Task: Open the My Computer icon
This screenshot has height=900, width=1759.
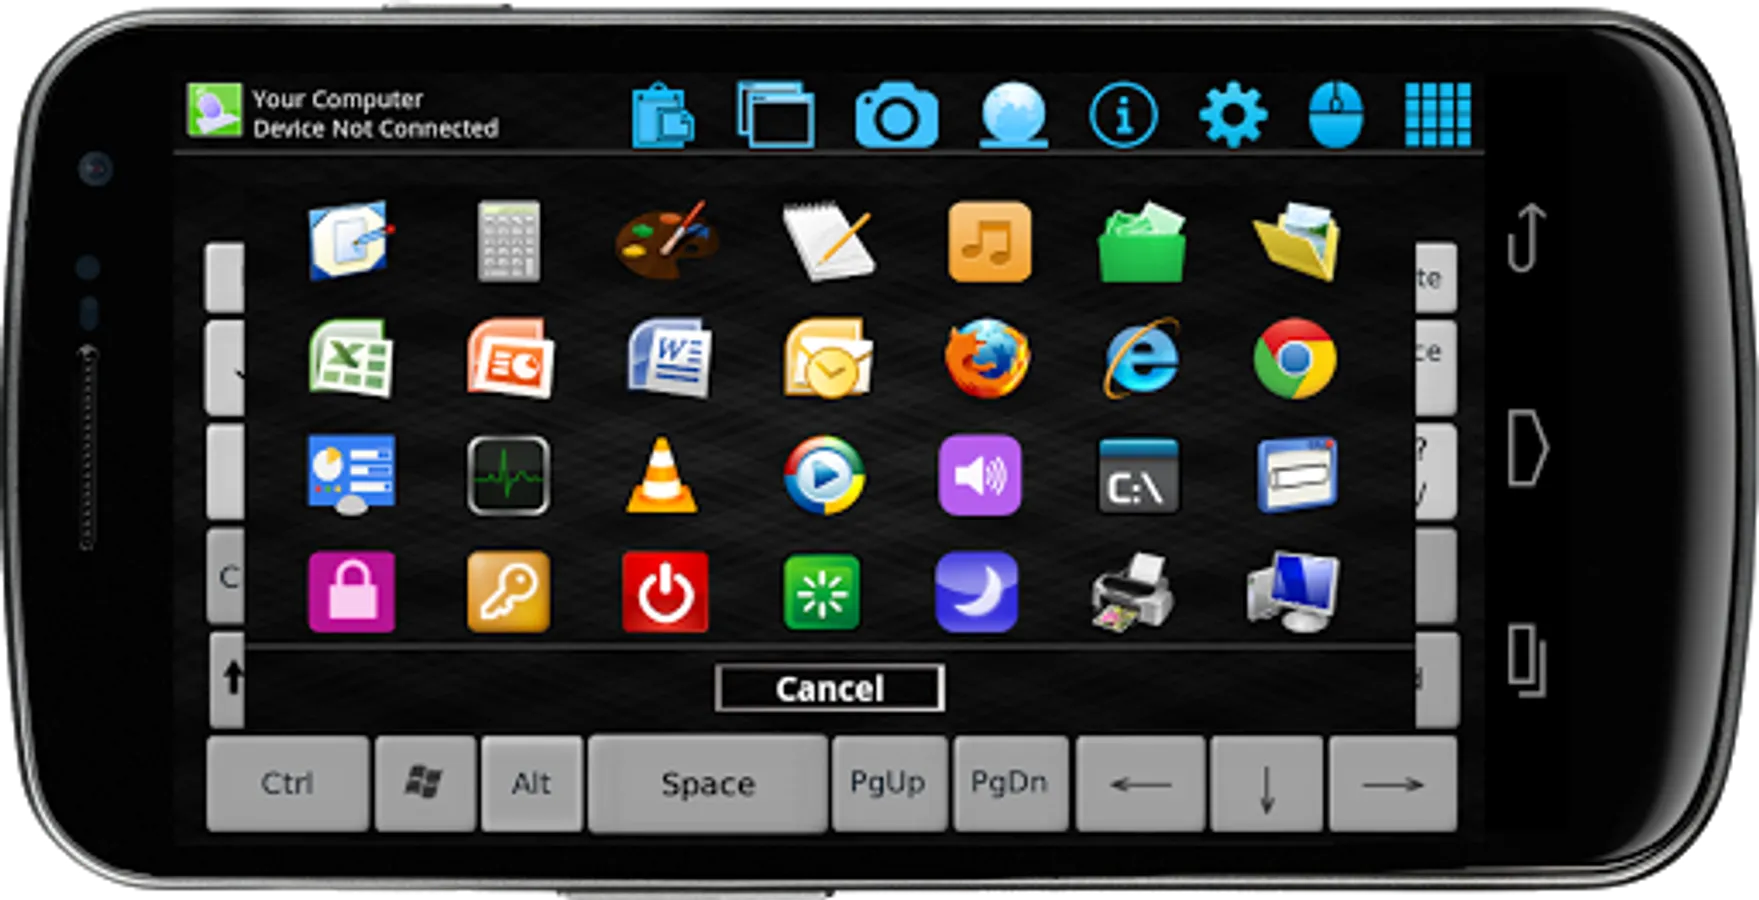Action: click(1293, 592)
